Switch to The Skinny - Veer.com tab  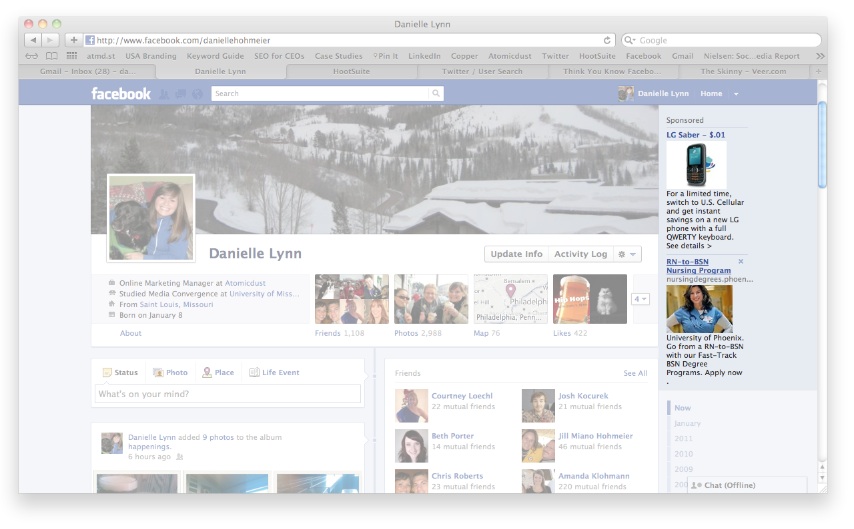point(743,71)
